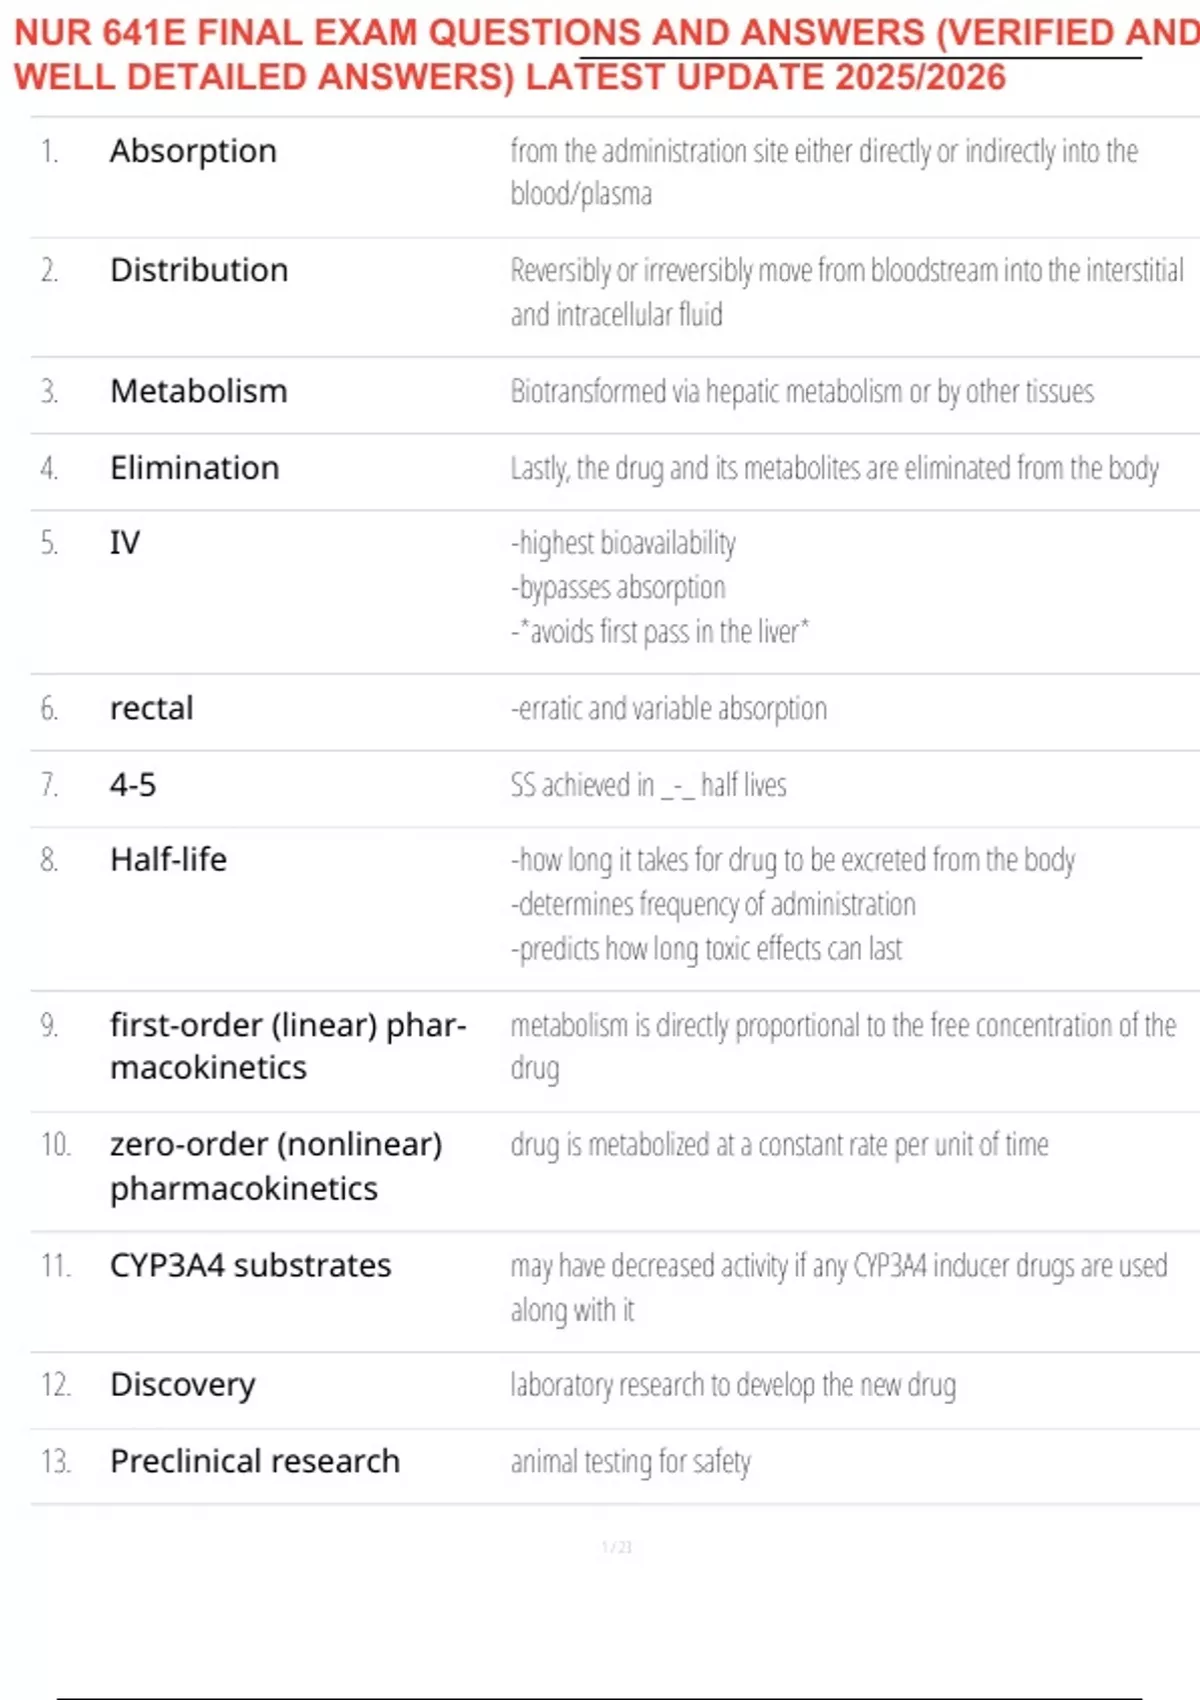Click the Metabolism term in row 3
This screenshot has height=1700, width=1200.
tap(199, 391)
